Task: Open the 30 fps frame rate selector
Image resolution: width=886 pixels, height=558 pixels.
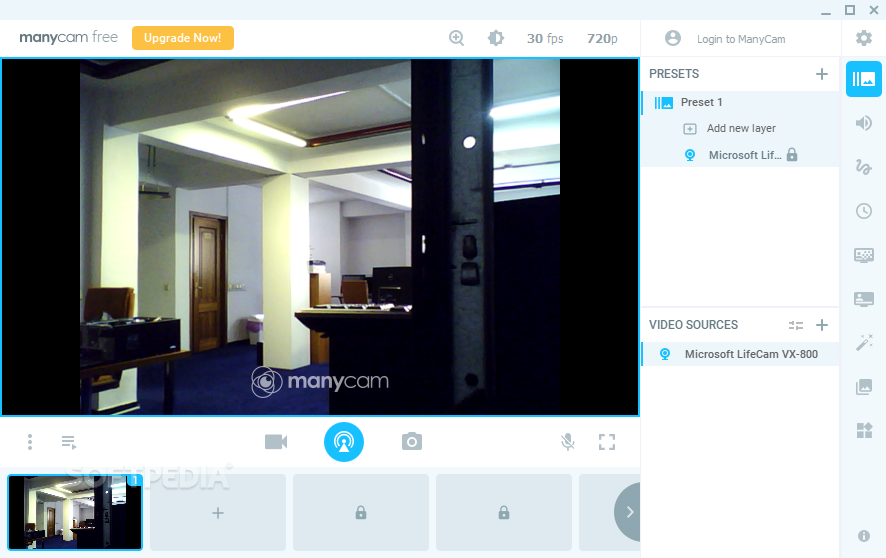Action: tap(545, 38)
